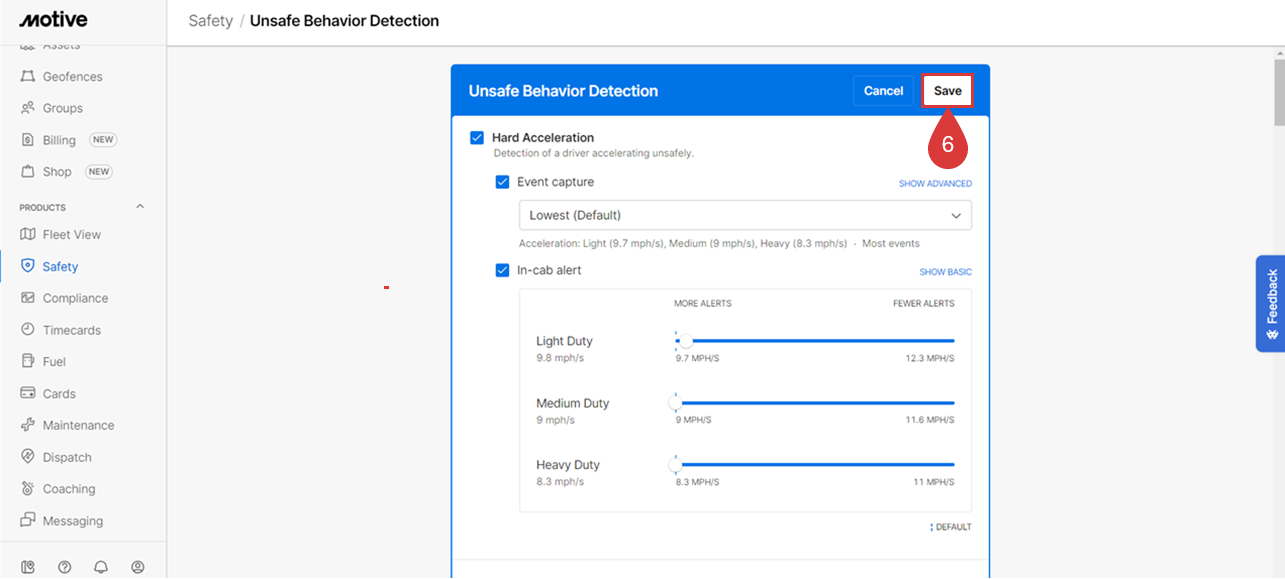Open the user profile icon
The image size is (1285, 579).
pos(138,567)
